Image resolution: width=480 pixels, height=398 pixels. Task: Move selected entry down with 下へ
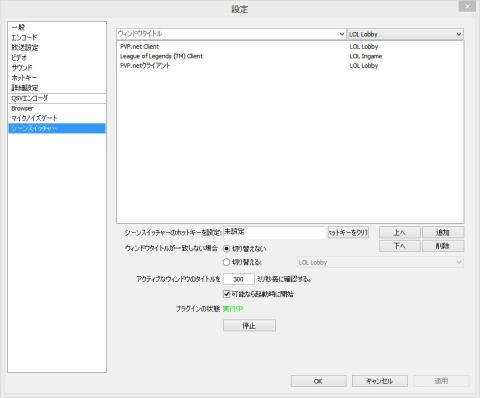(x=400, y=246)
